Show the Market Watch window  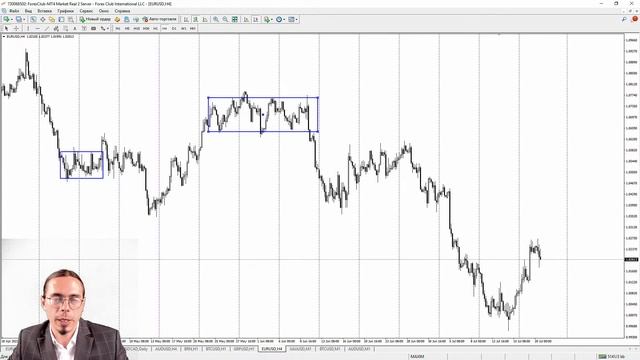[33, 19]
